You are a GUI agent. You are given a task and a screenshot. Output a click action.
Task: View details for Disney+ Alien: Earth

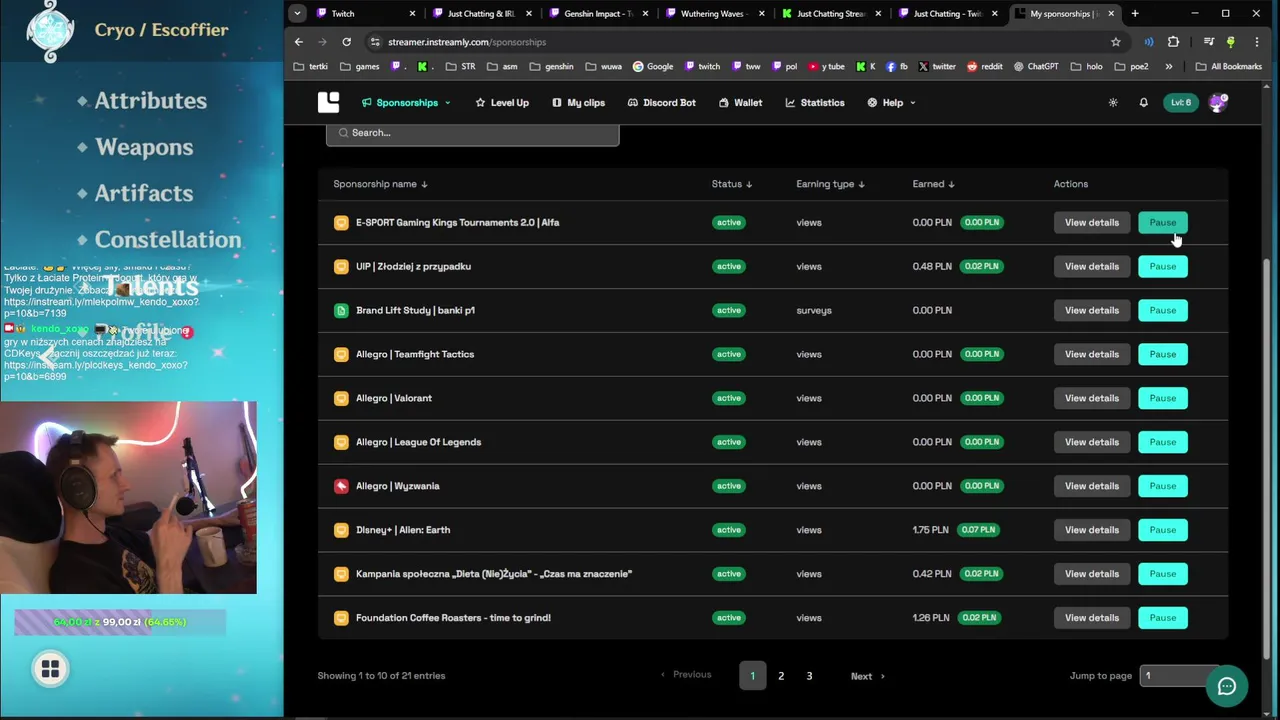point(1091,530)
